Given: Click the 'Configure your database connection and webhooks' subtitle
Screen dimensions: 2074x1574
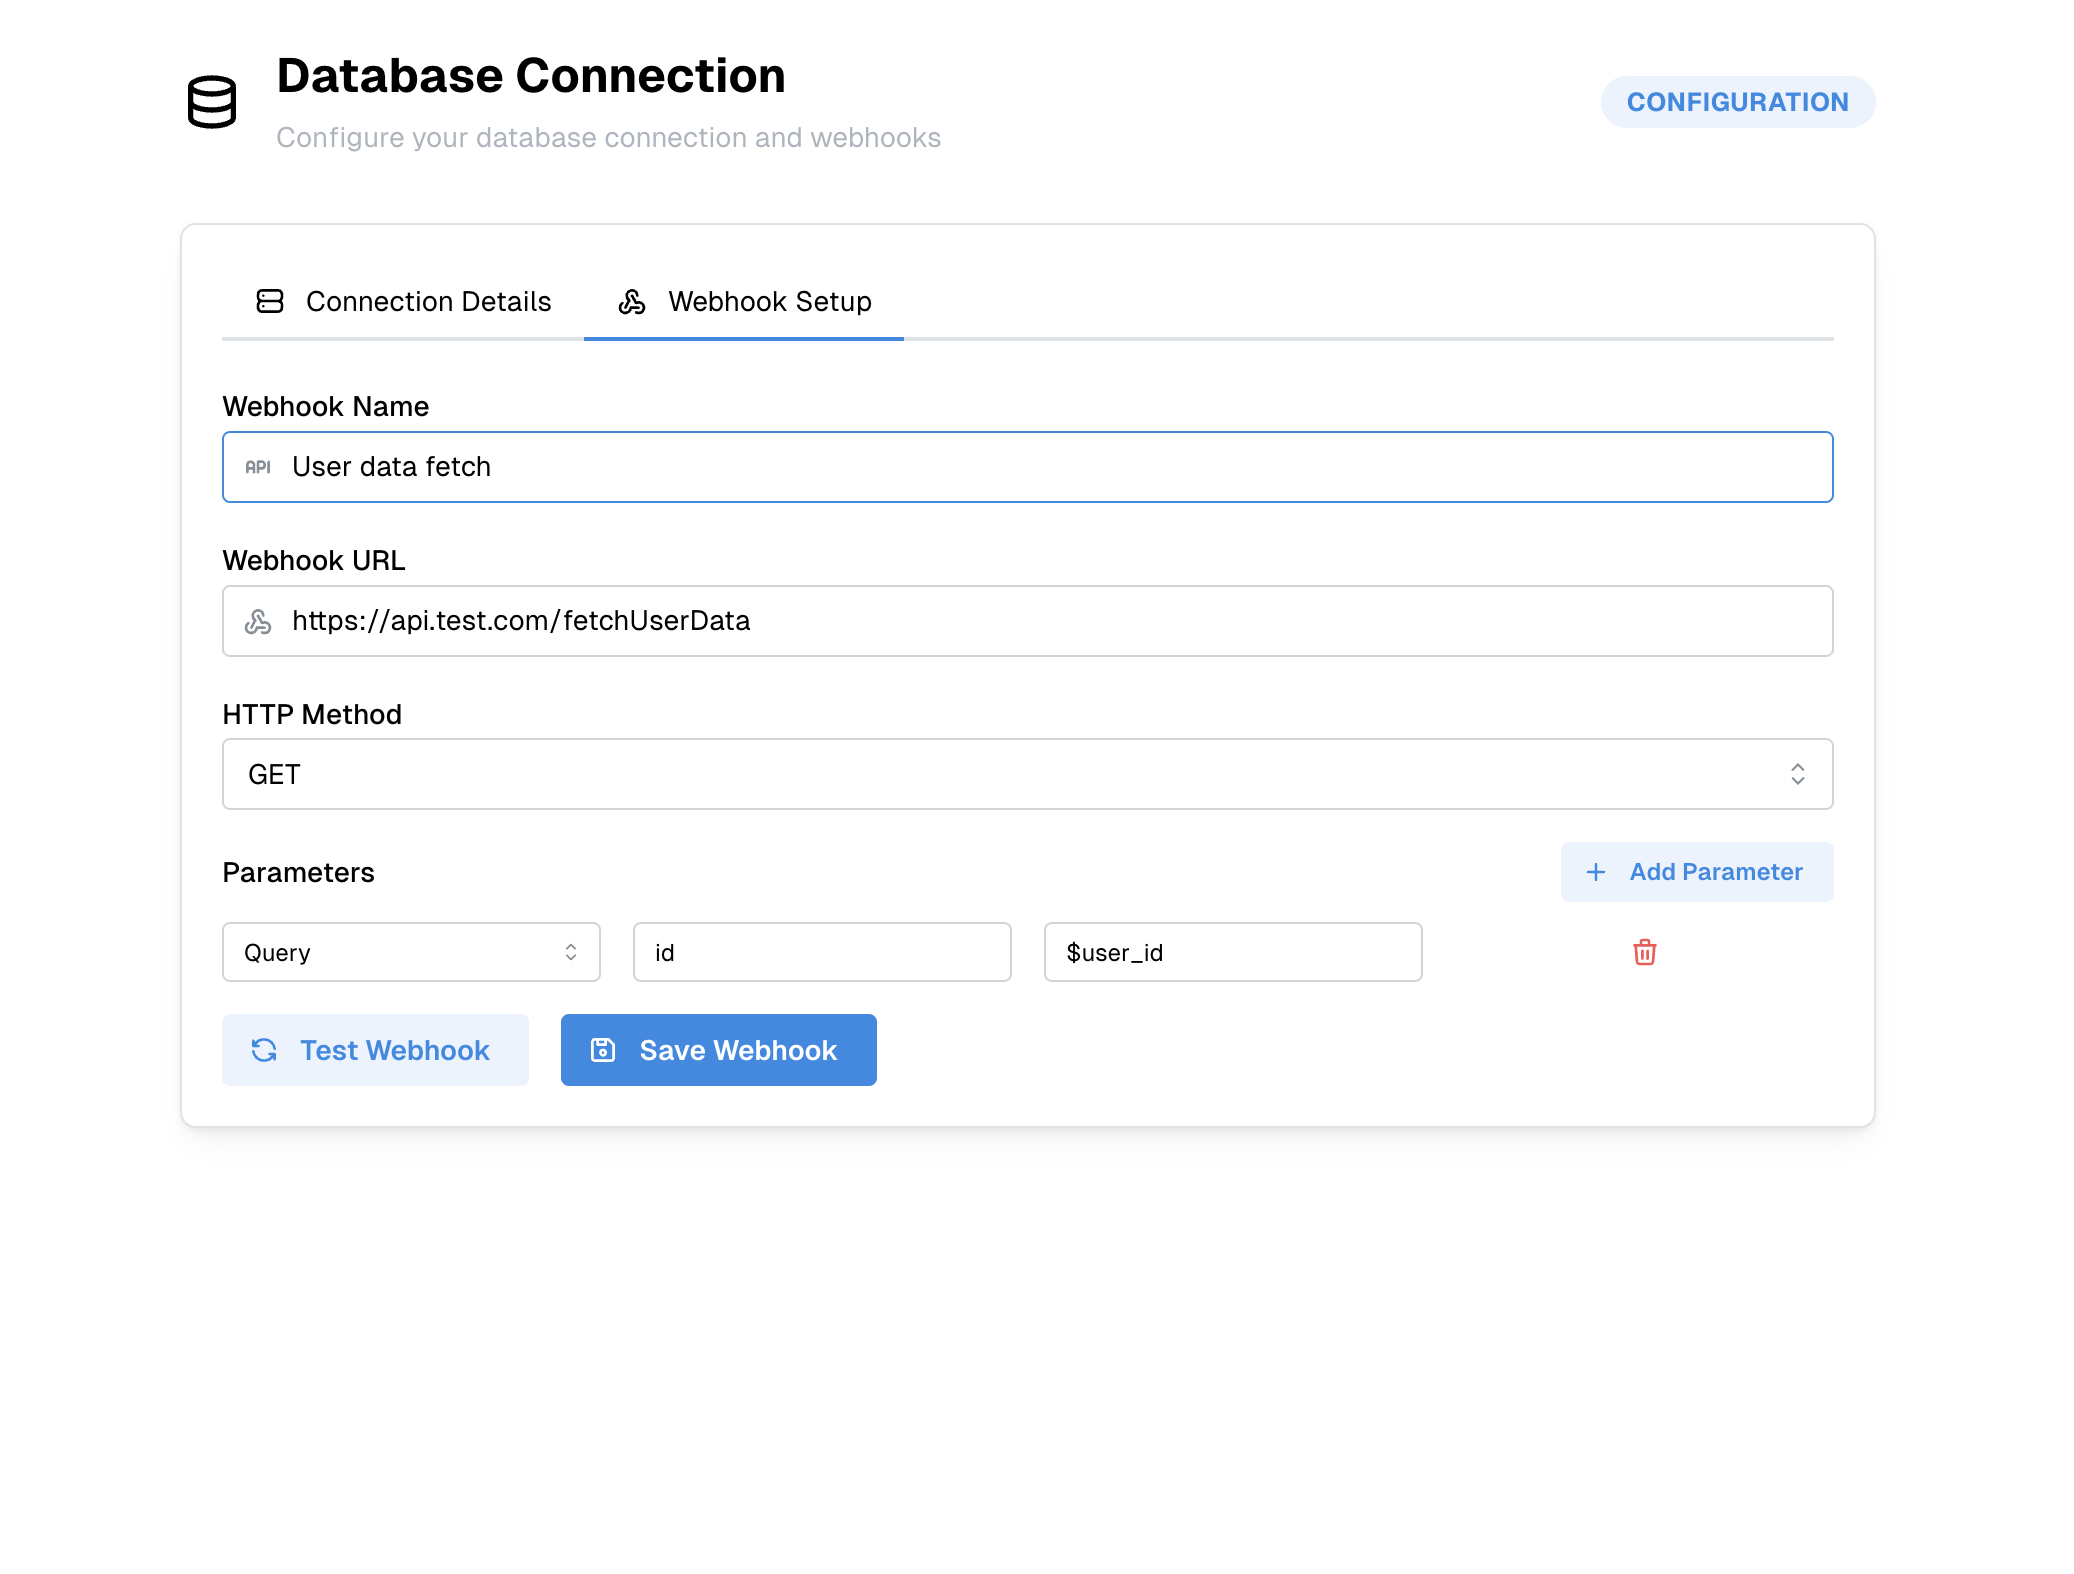Looking at the screenshot, I should [x=609, y=137].
